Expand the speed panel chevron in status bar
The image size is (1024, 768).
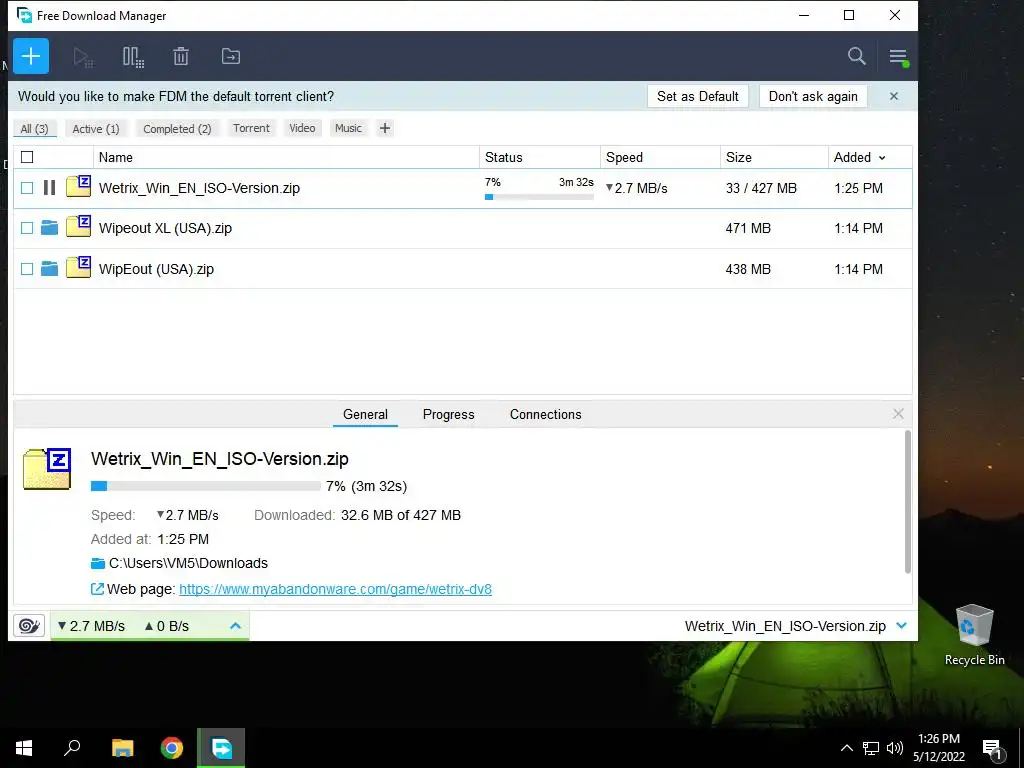click(236, 626)
